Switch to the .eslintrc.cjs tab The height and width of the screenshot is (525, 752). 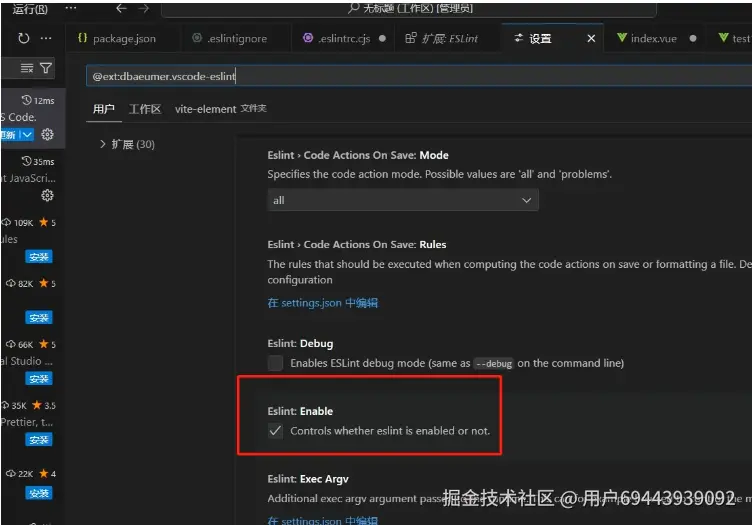pos(344,38)
